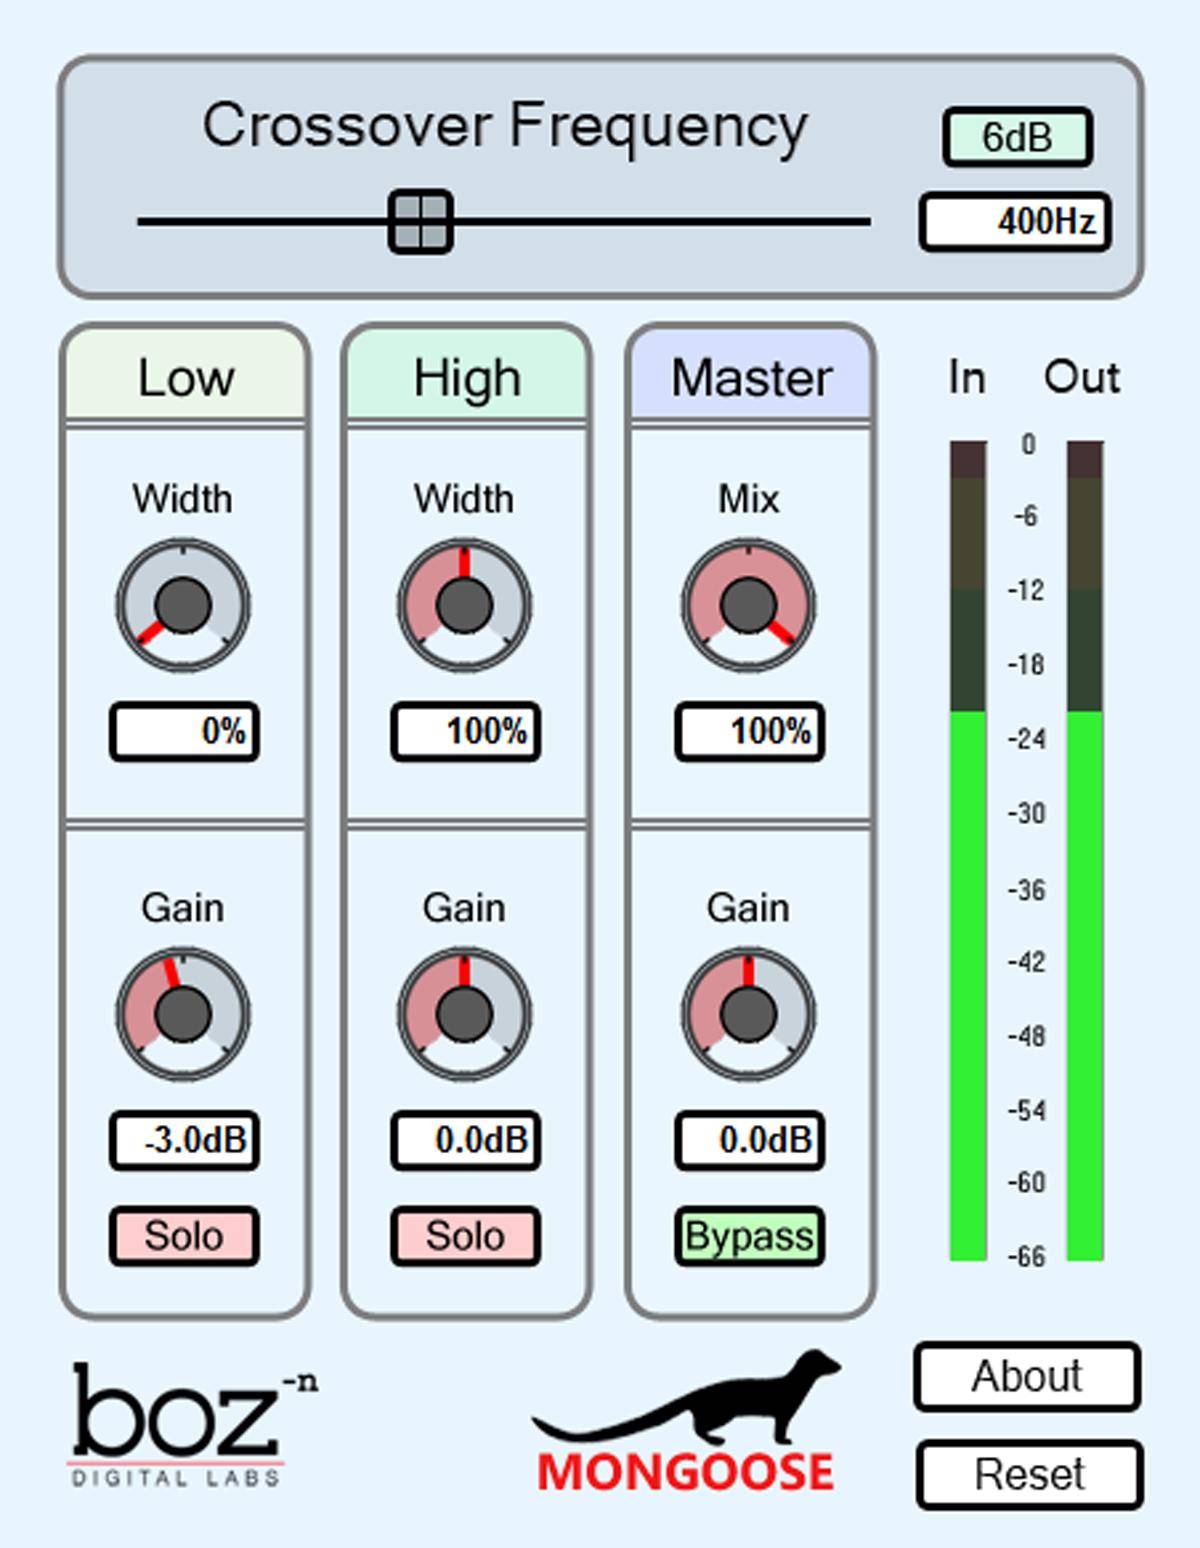Select the Master section header

click(751, 376)
